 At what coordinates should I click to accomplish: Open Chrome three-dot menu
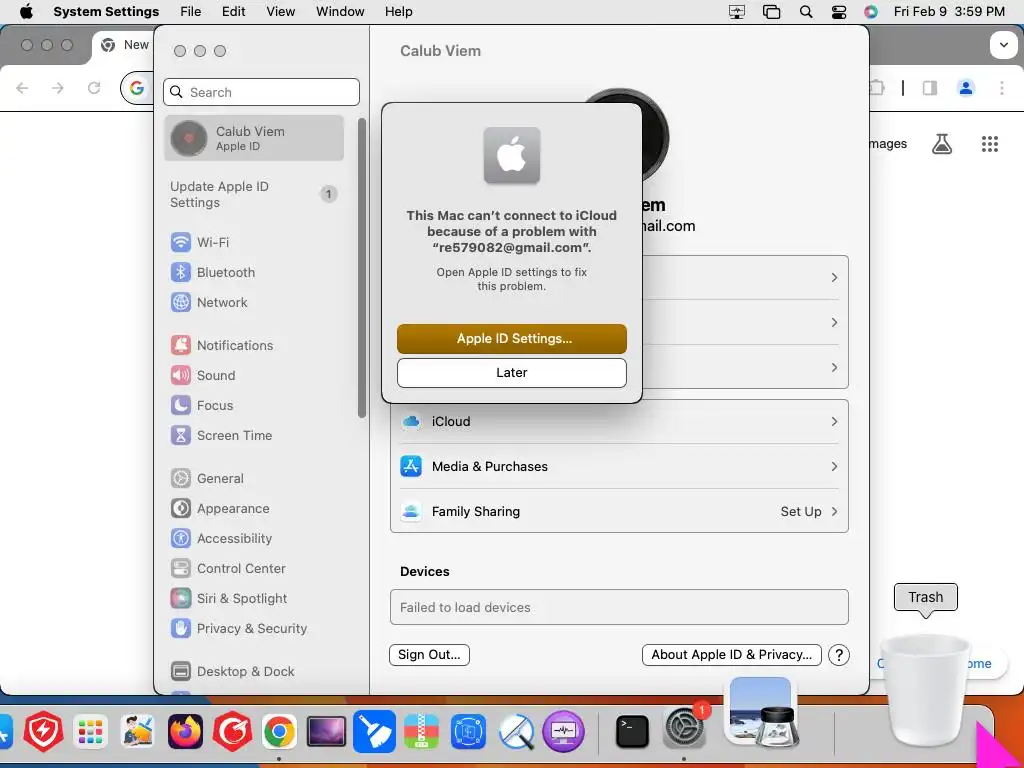(1002, 88)
